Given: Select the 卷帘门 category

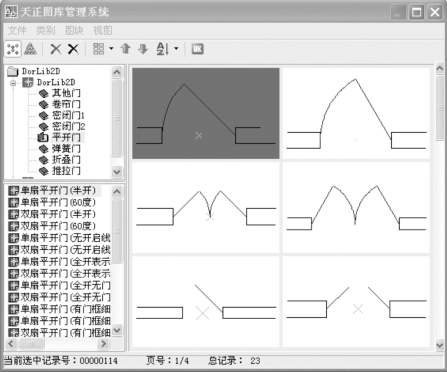Looking at the screenshot, I should point(59,104).
